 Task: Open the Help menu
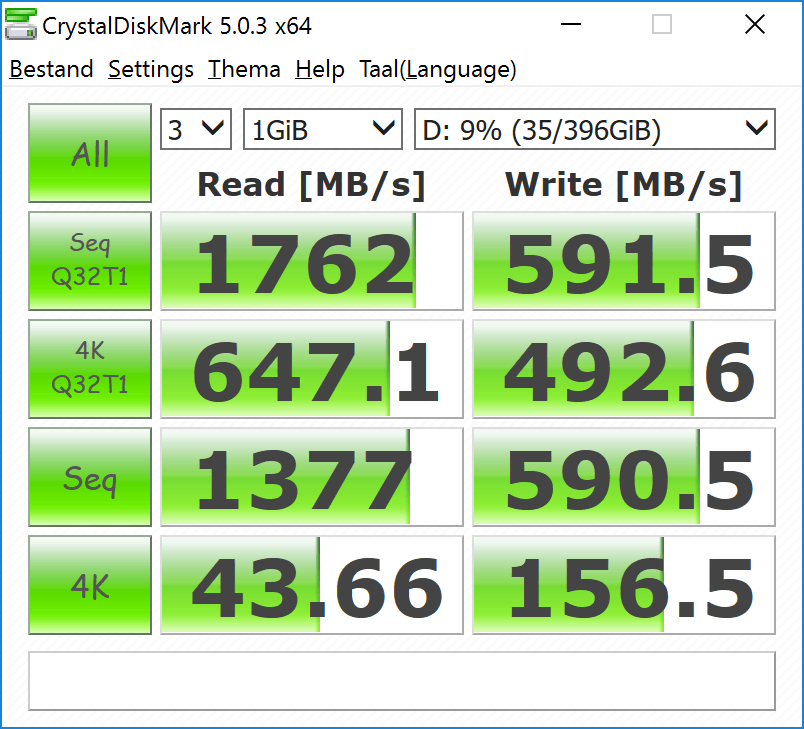tap(319, 69)
